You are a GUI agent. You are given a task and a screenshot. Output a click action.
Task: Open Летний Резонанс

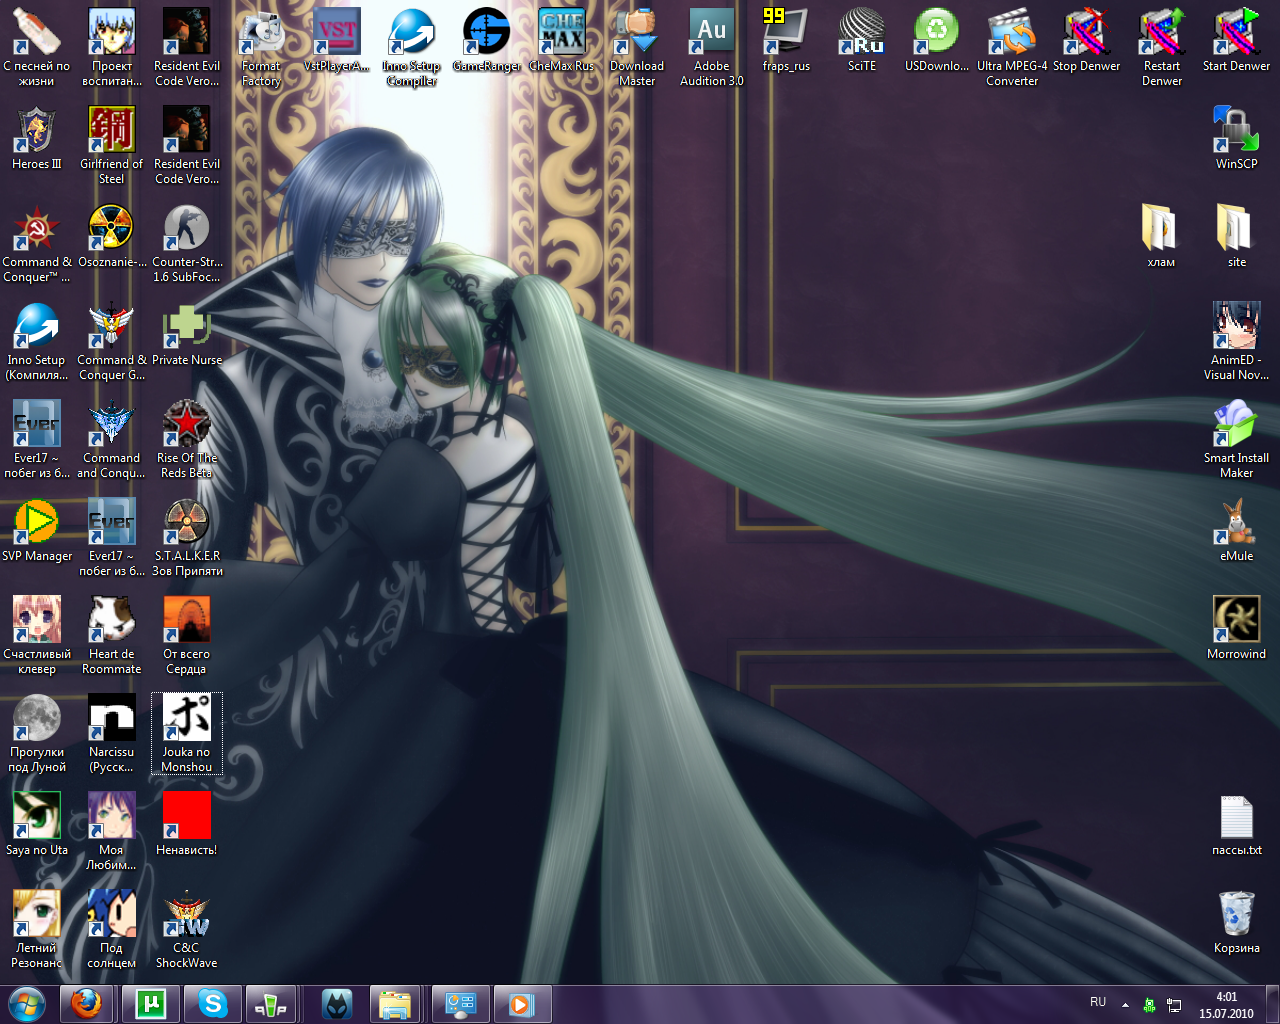(x=37, y=929)
